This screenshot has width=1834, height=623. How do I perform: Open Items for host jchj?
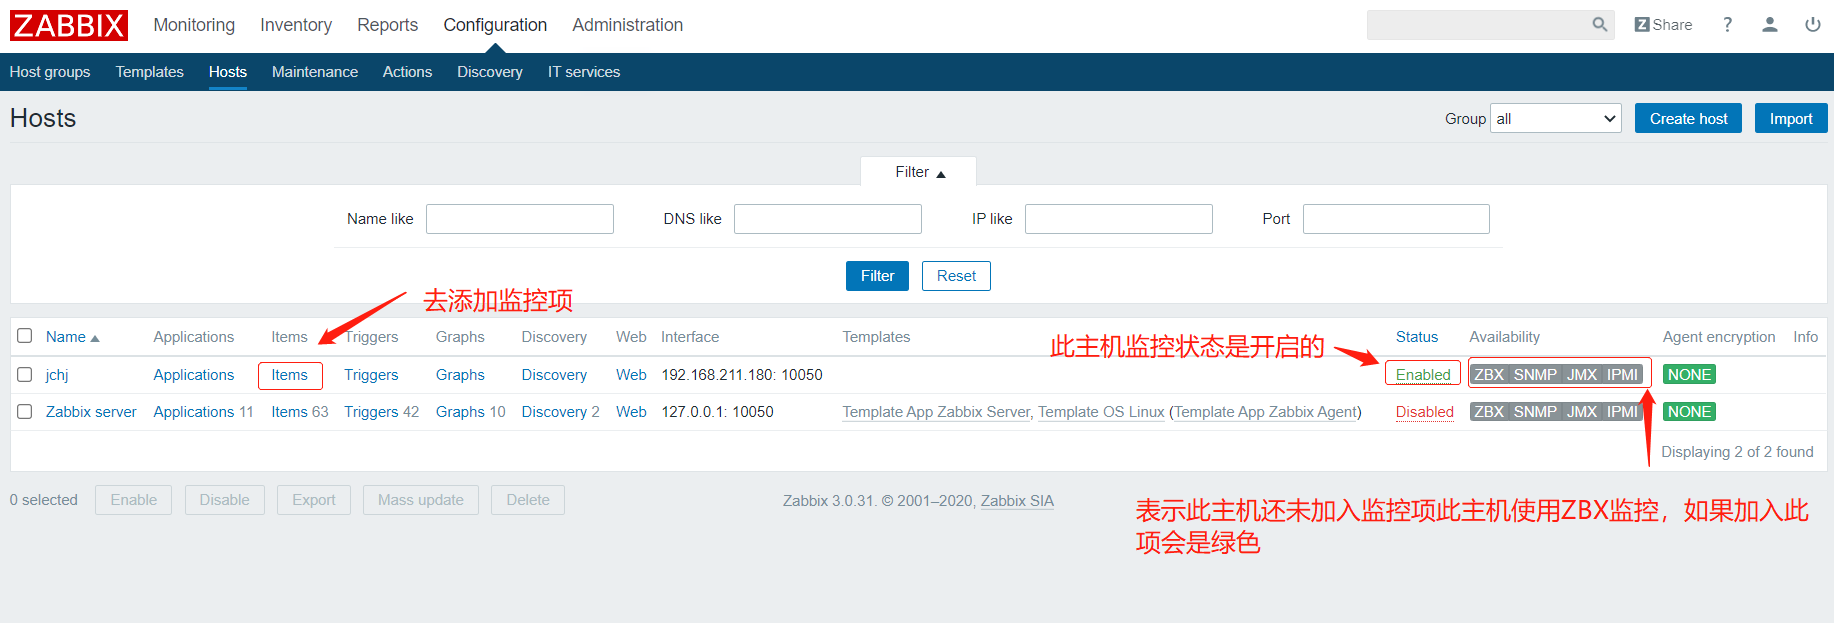click(x=290, y=375)
